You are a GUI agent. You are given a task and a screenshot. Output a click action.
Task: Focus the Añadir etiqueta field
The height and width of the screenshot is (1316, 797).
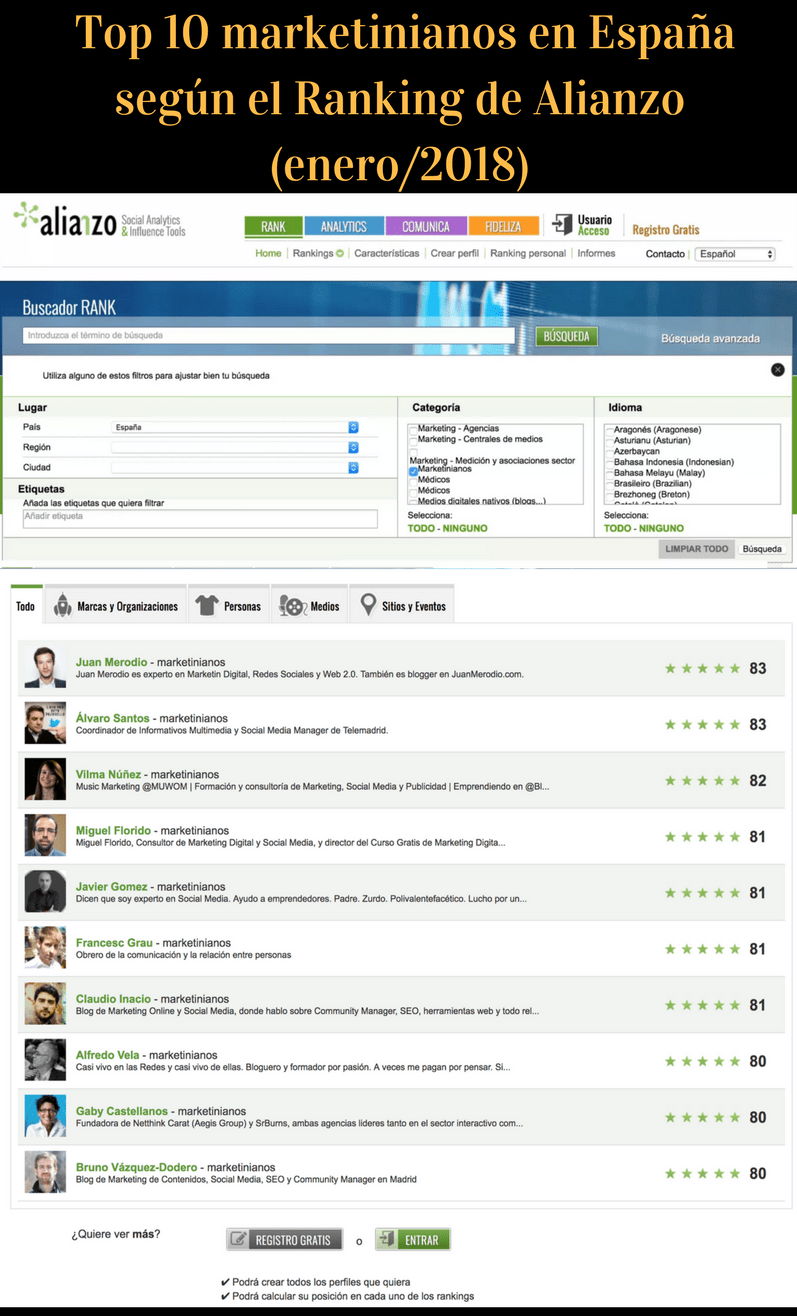(200, 518)
